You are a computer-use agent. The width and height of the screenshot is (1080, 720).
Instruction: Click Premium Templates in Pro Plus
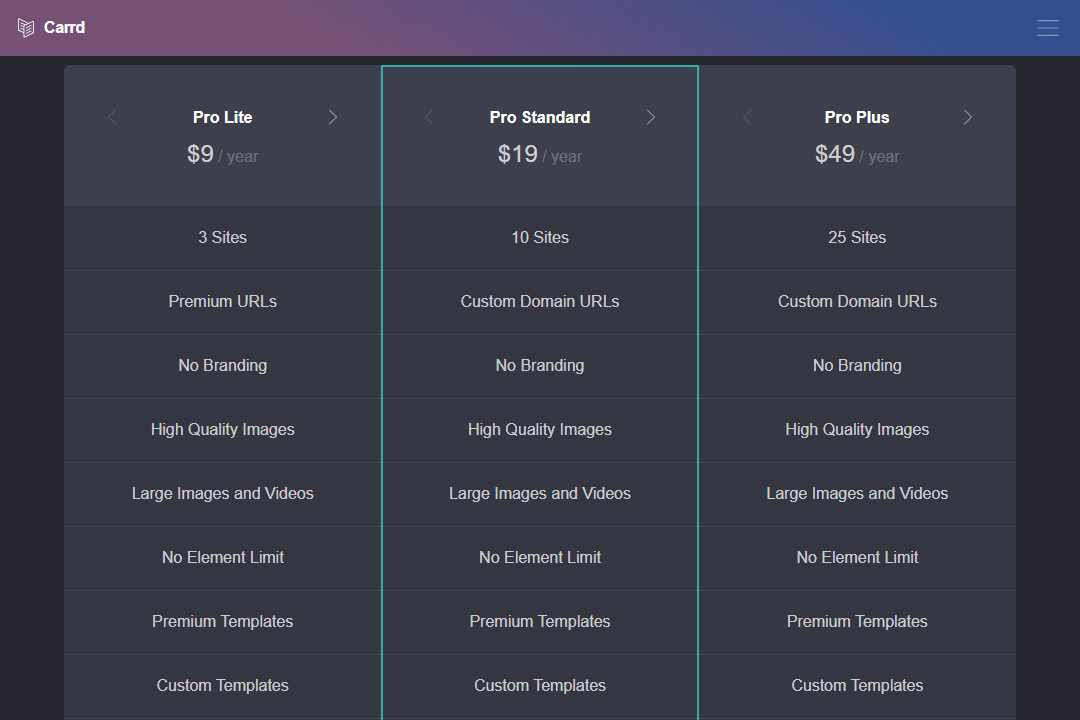(x=857, y=621)
